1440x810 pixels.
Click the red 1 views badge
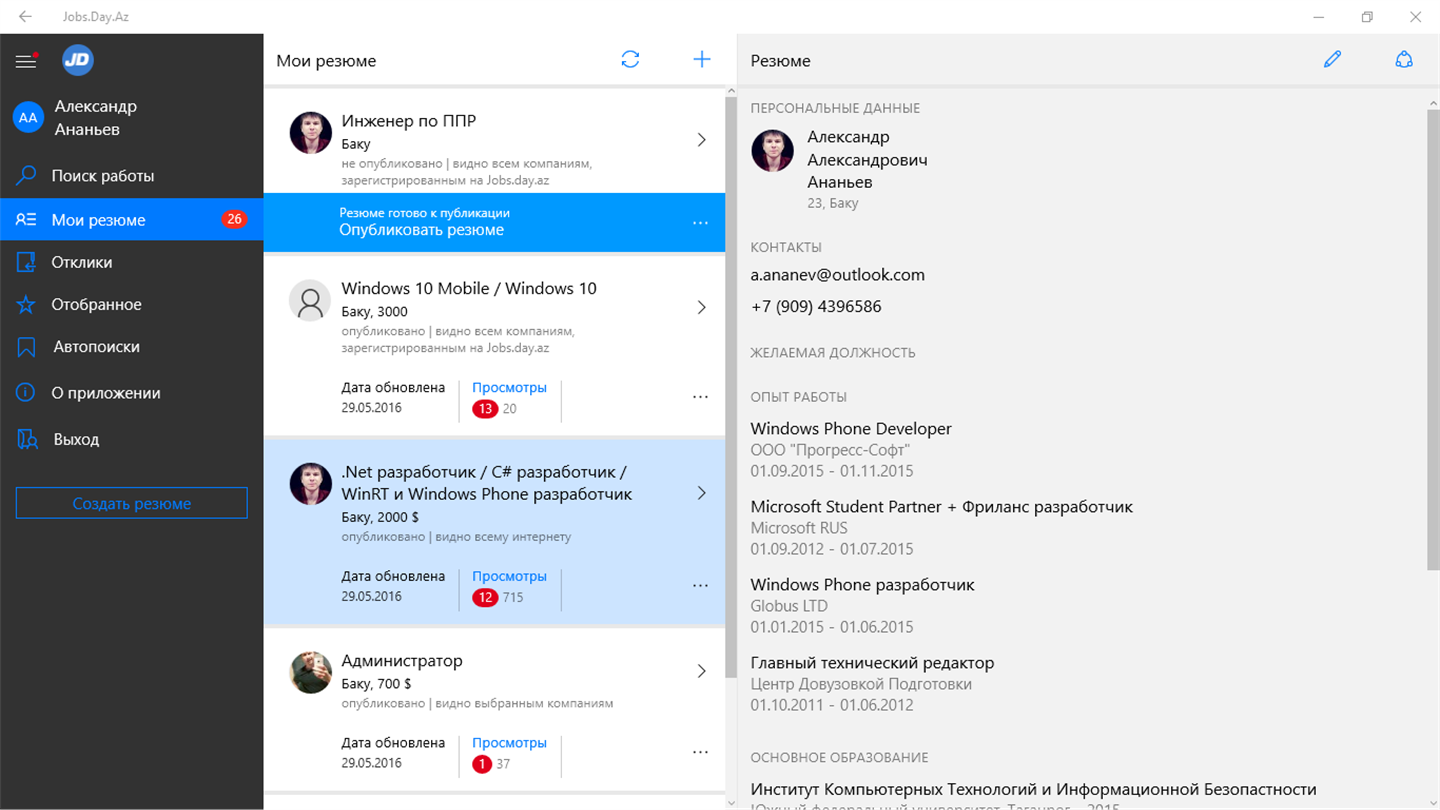(481, 764)
